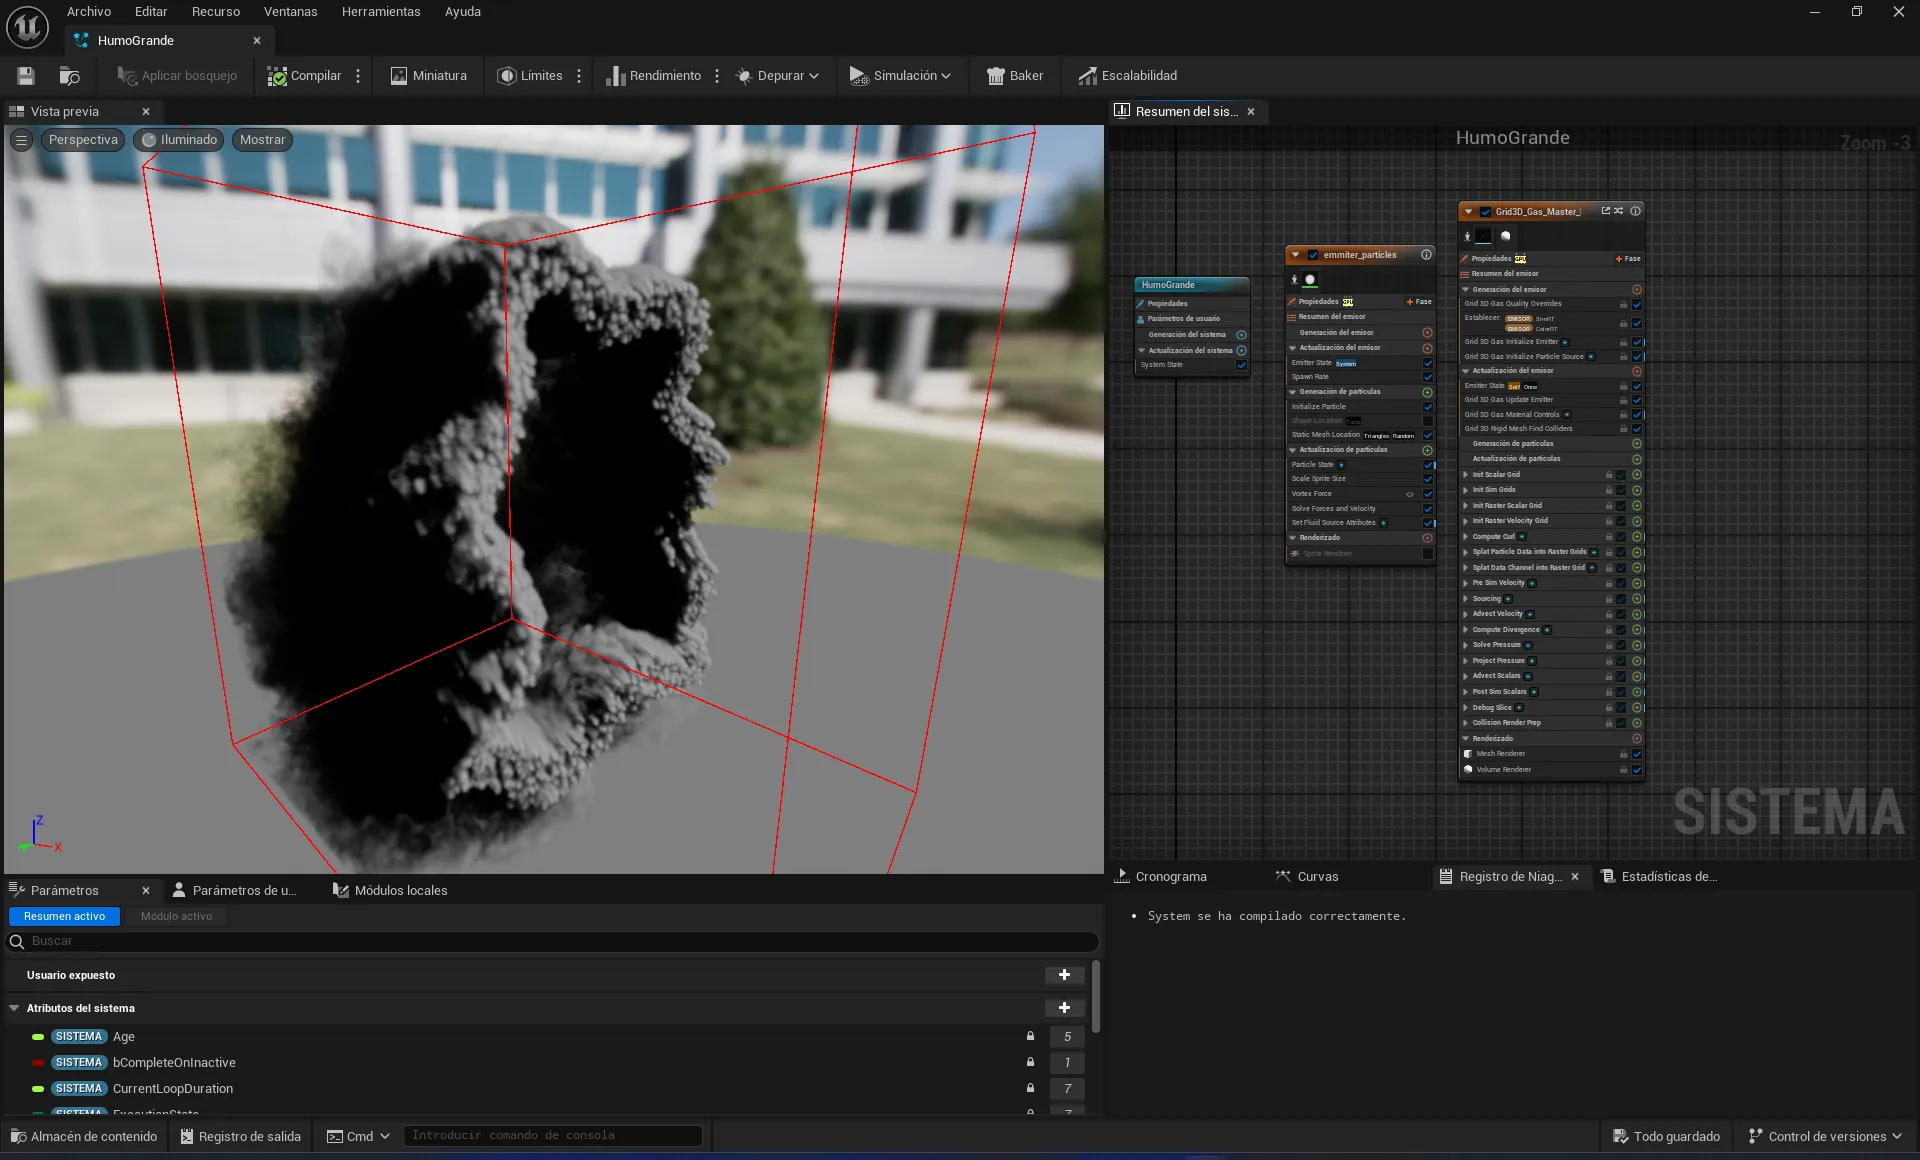
Task: Toggle the Grid3D_Gas_Master emitter enabled checkbox
Action: point(1485,212)
